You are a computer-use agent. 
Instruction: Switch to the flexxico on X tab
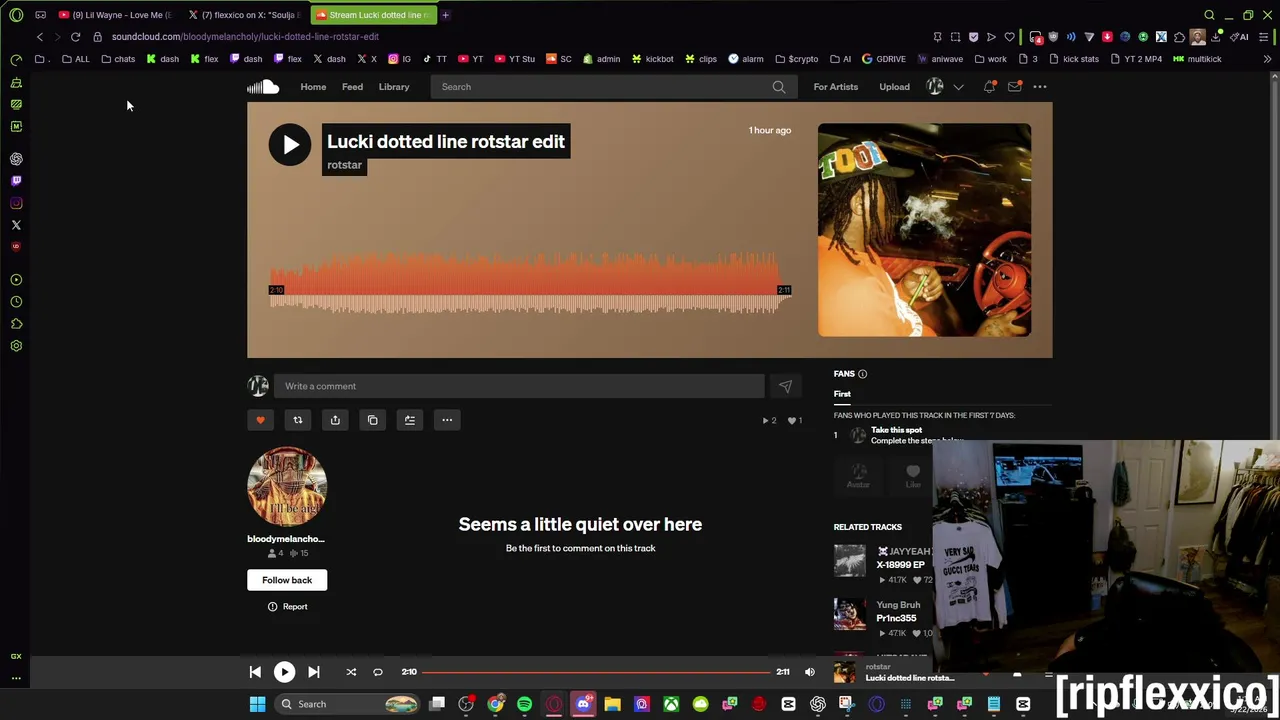(243, 15)
